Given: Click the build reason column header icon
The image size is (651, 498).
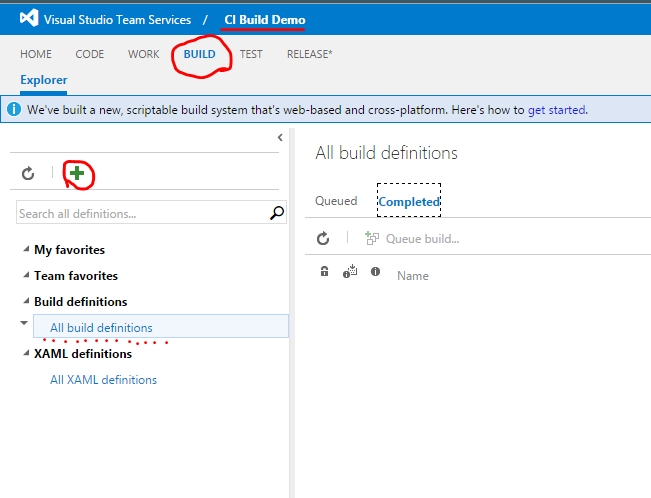Looking at the screenshot, I should tap(350, 271).
